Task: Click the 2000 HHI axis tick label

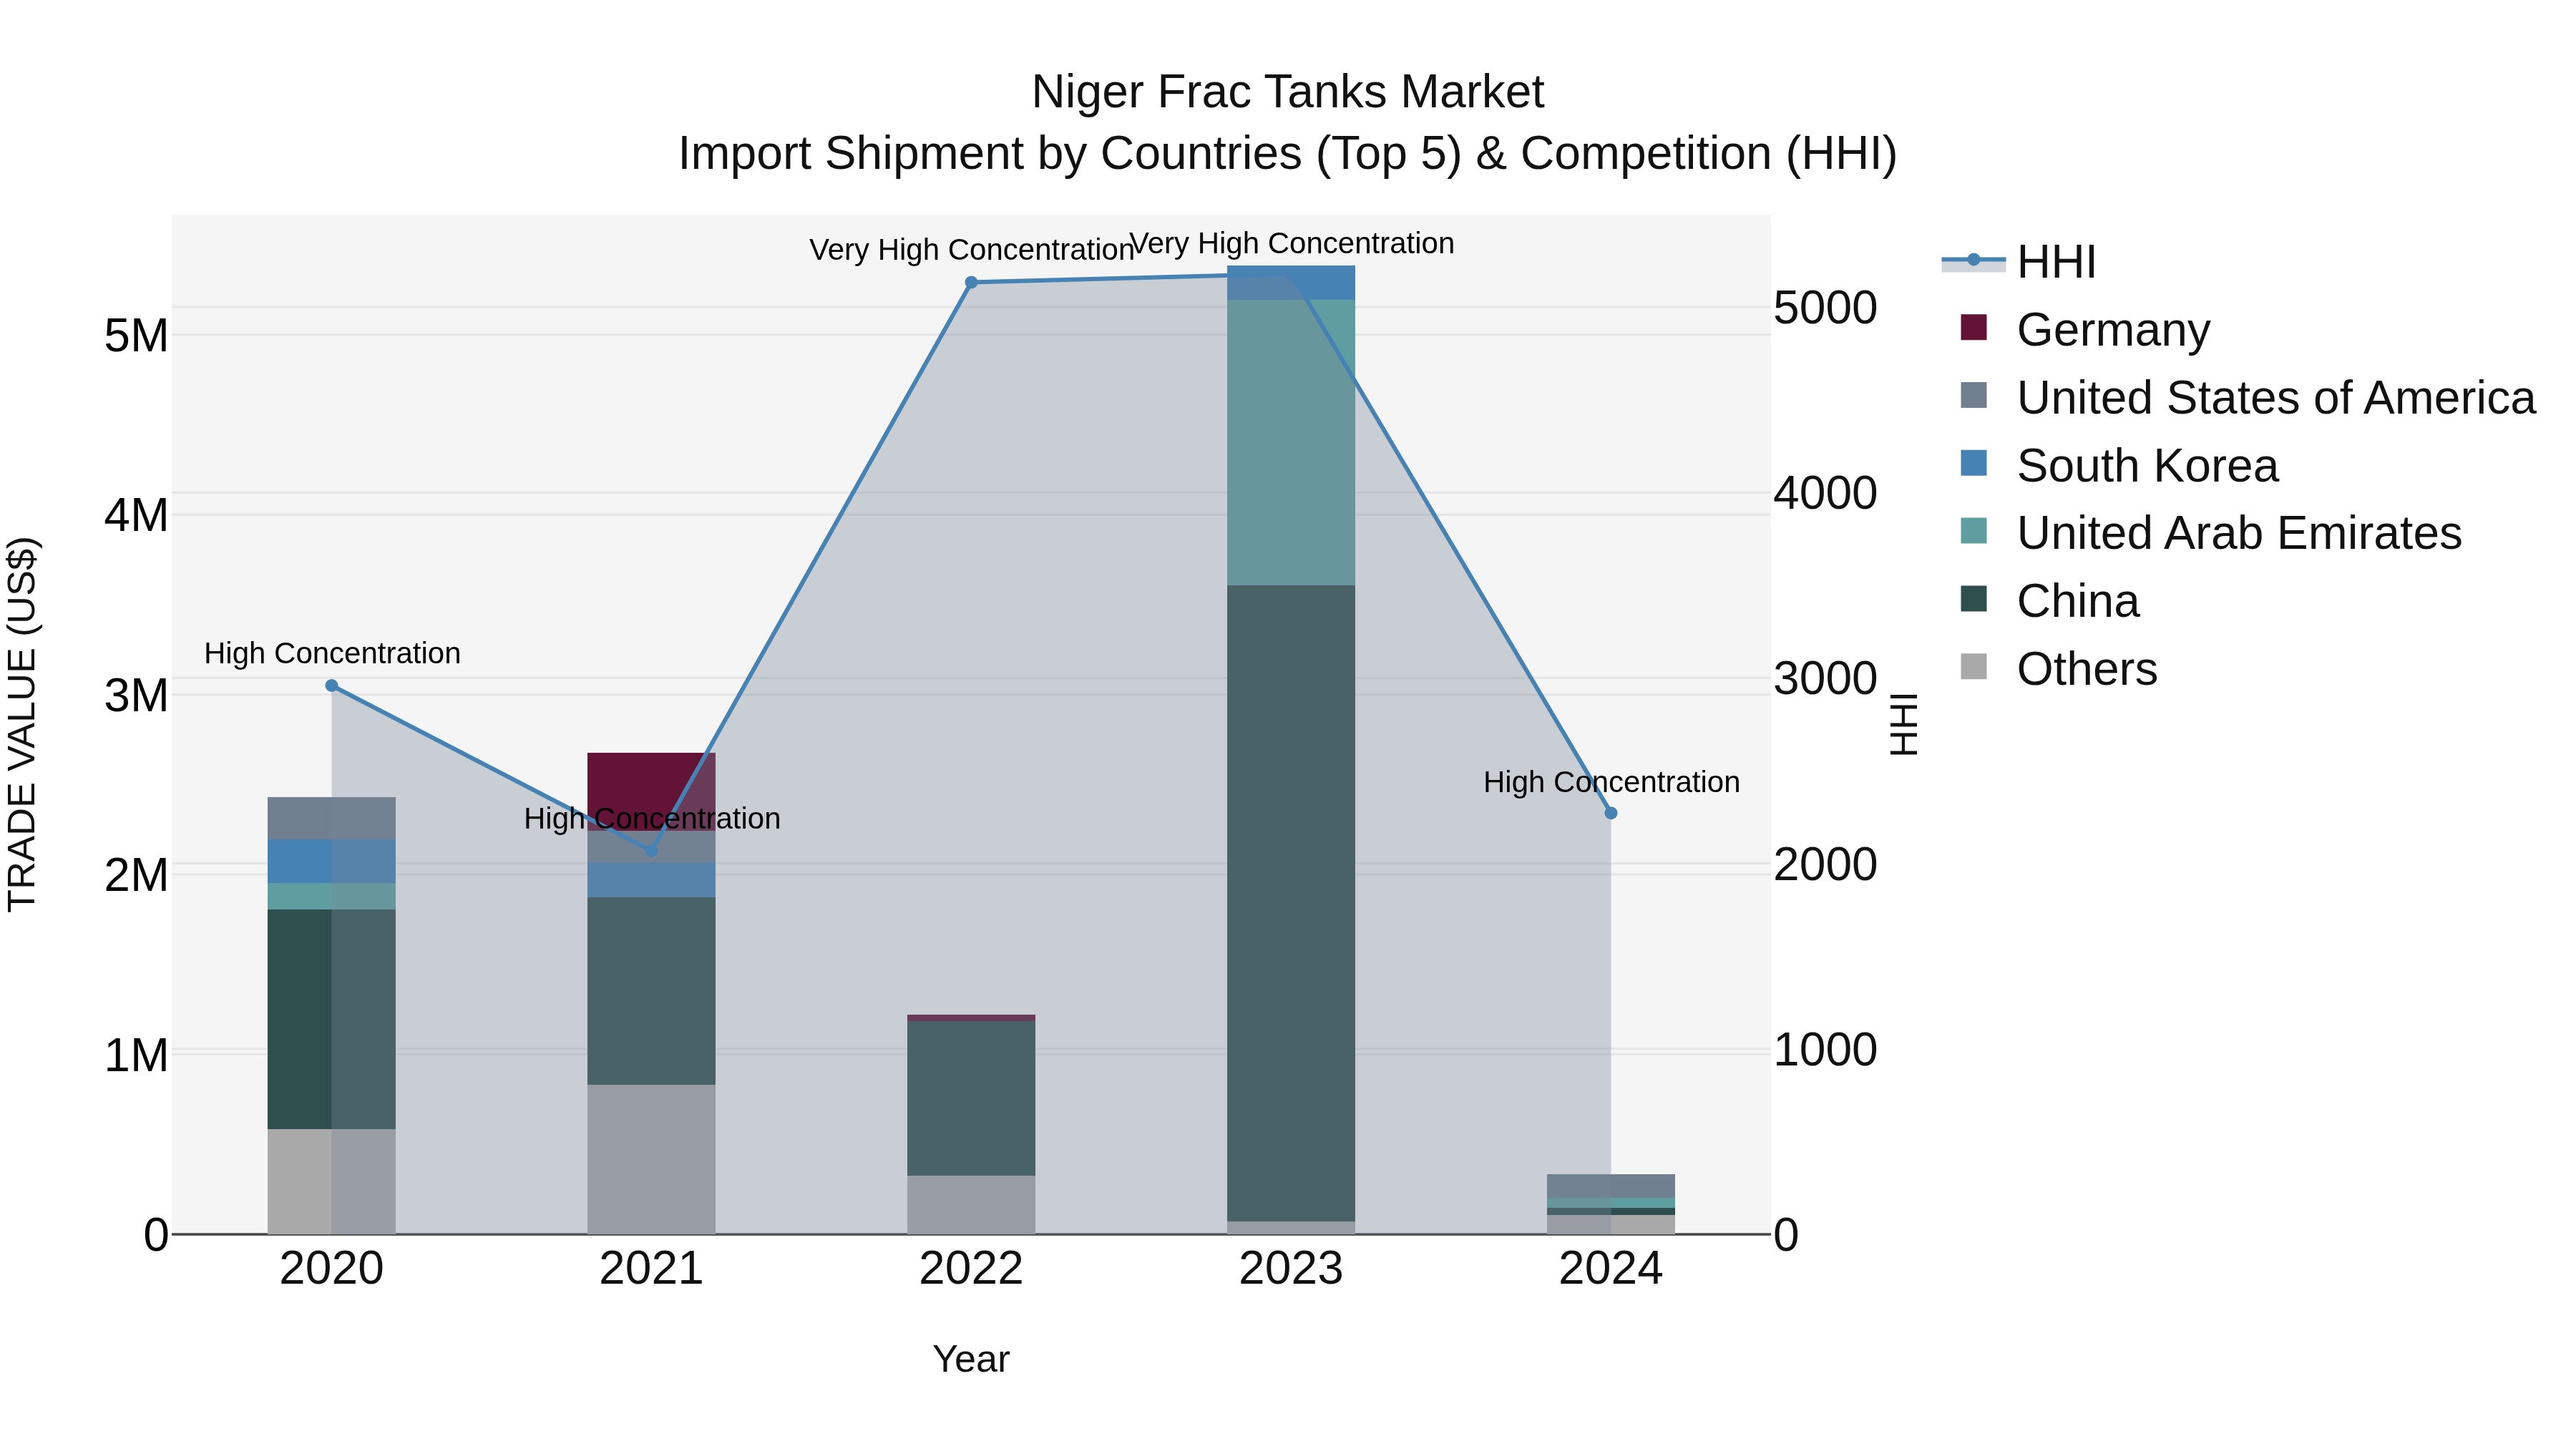Action: tap(1825, 865)
